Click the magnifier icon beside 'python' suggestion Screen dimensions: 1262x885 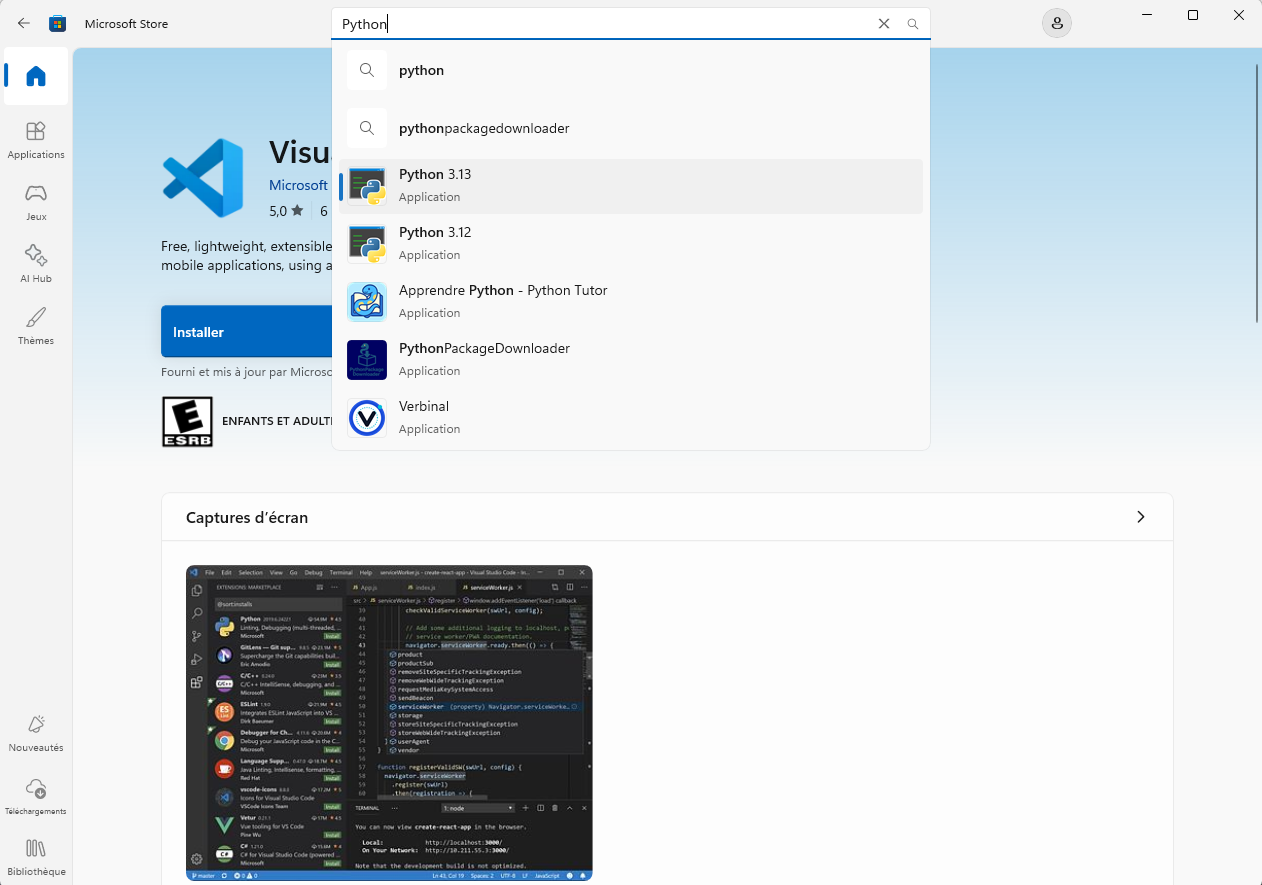(x=367, y=70)
